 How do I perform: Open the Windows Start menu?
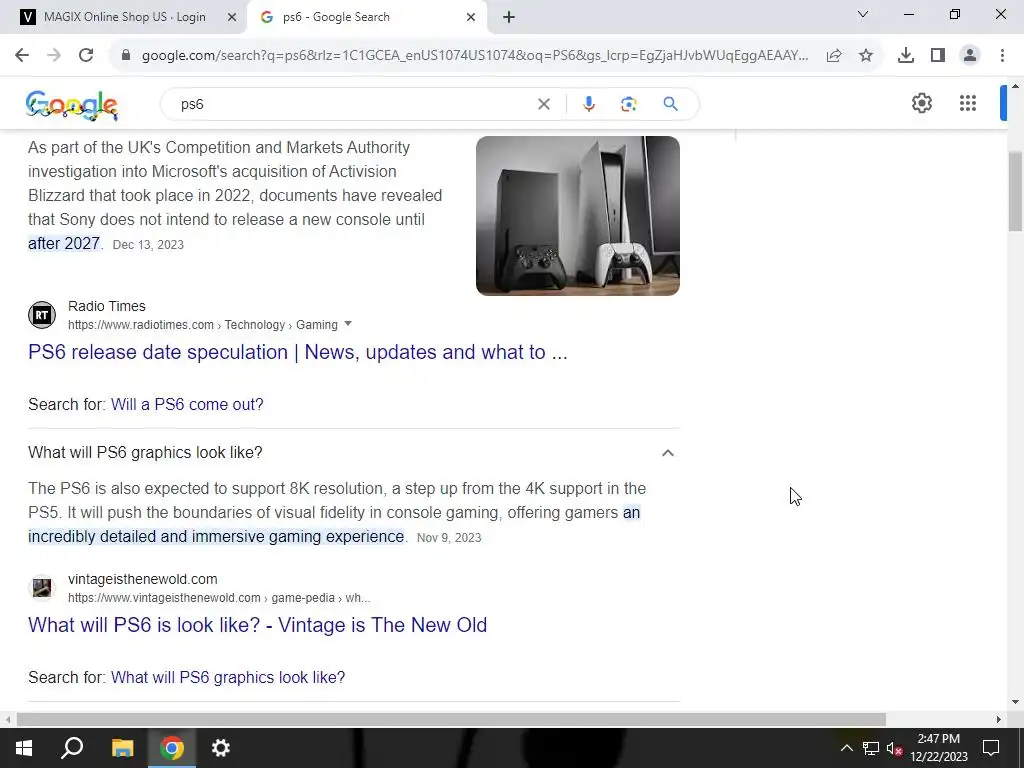(x=24, y=748)
